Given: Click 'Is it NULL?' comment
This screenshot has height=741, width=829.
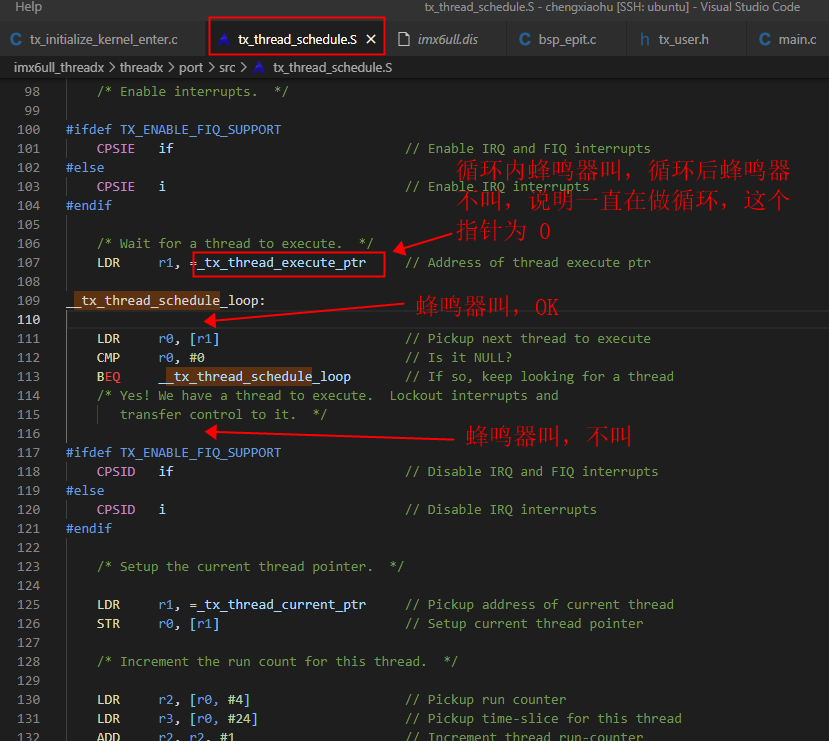Looking at the screenshot, I should click(x=459, y=358).
